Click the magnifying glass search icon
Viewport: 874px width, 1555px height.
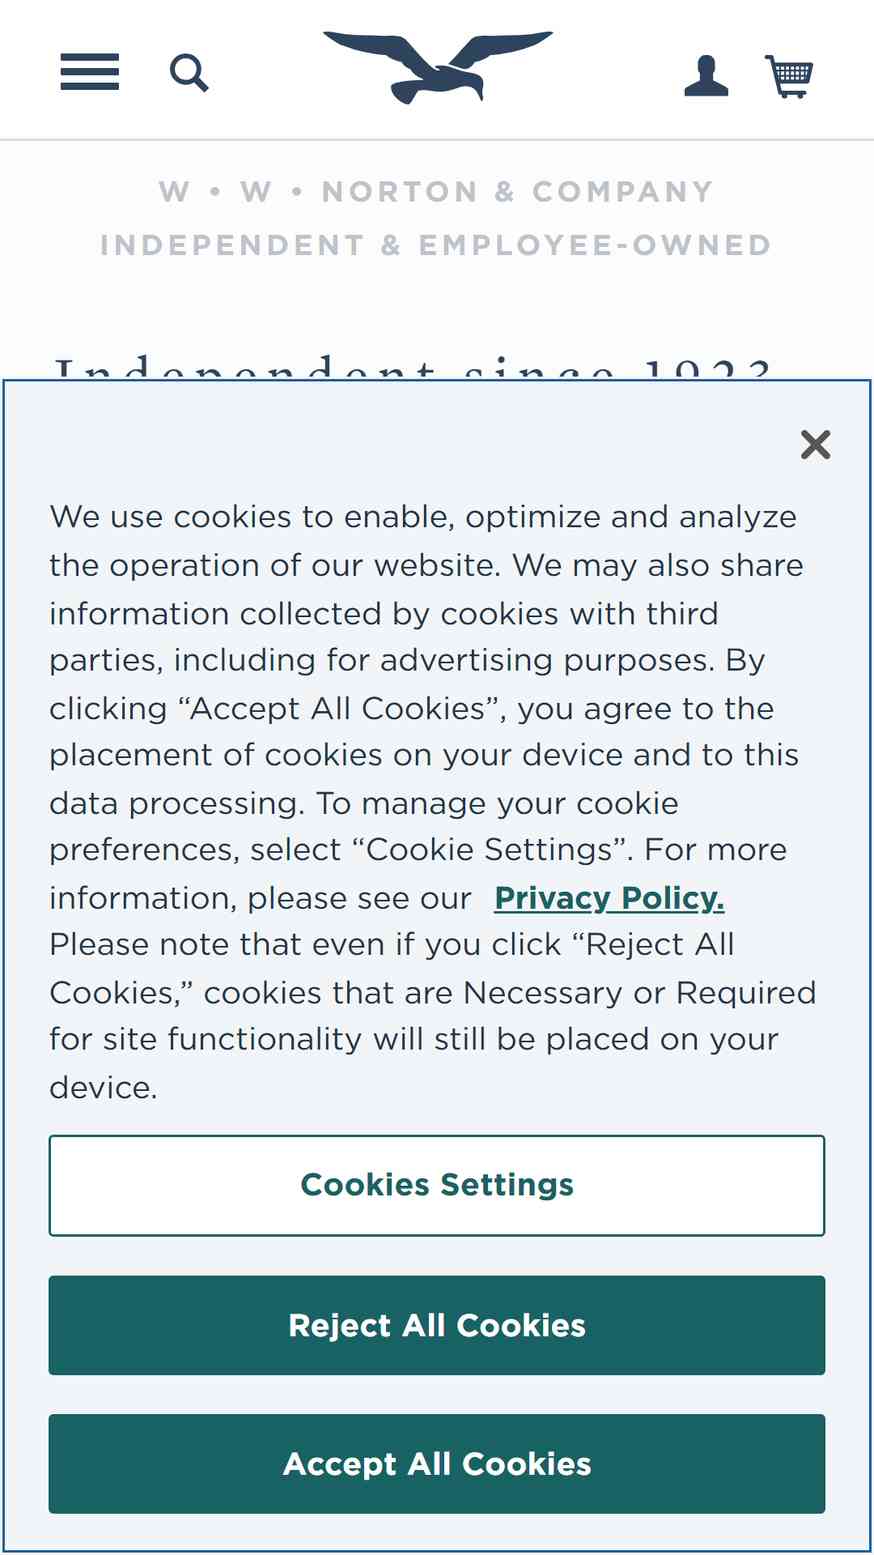pyautogui.click(x=189, y=73)
